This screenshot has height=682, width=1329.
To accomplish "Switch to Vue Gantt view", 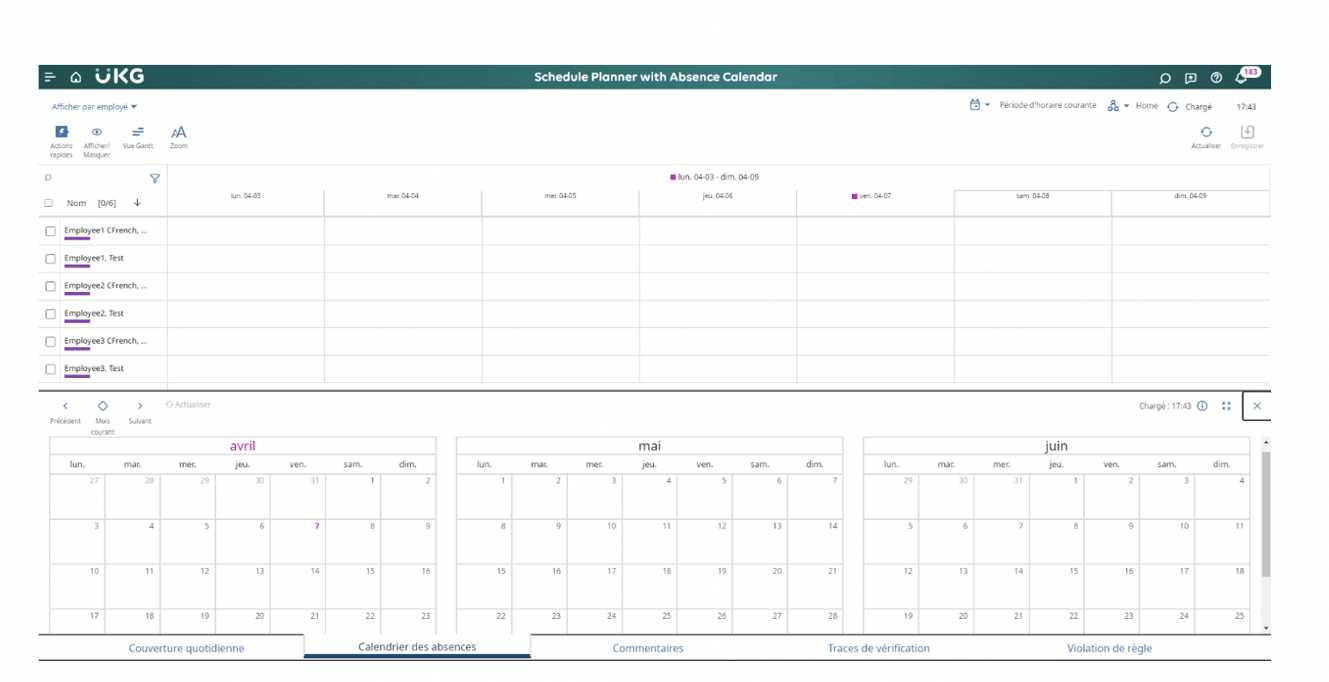I will tap(138, 133).
